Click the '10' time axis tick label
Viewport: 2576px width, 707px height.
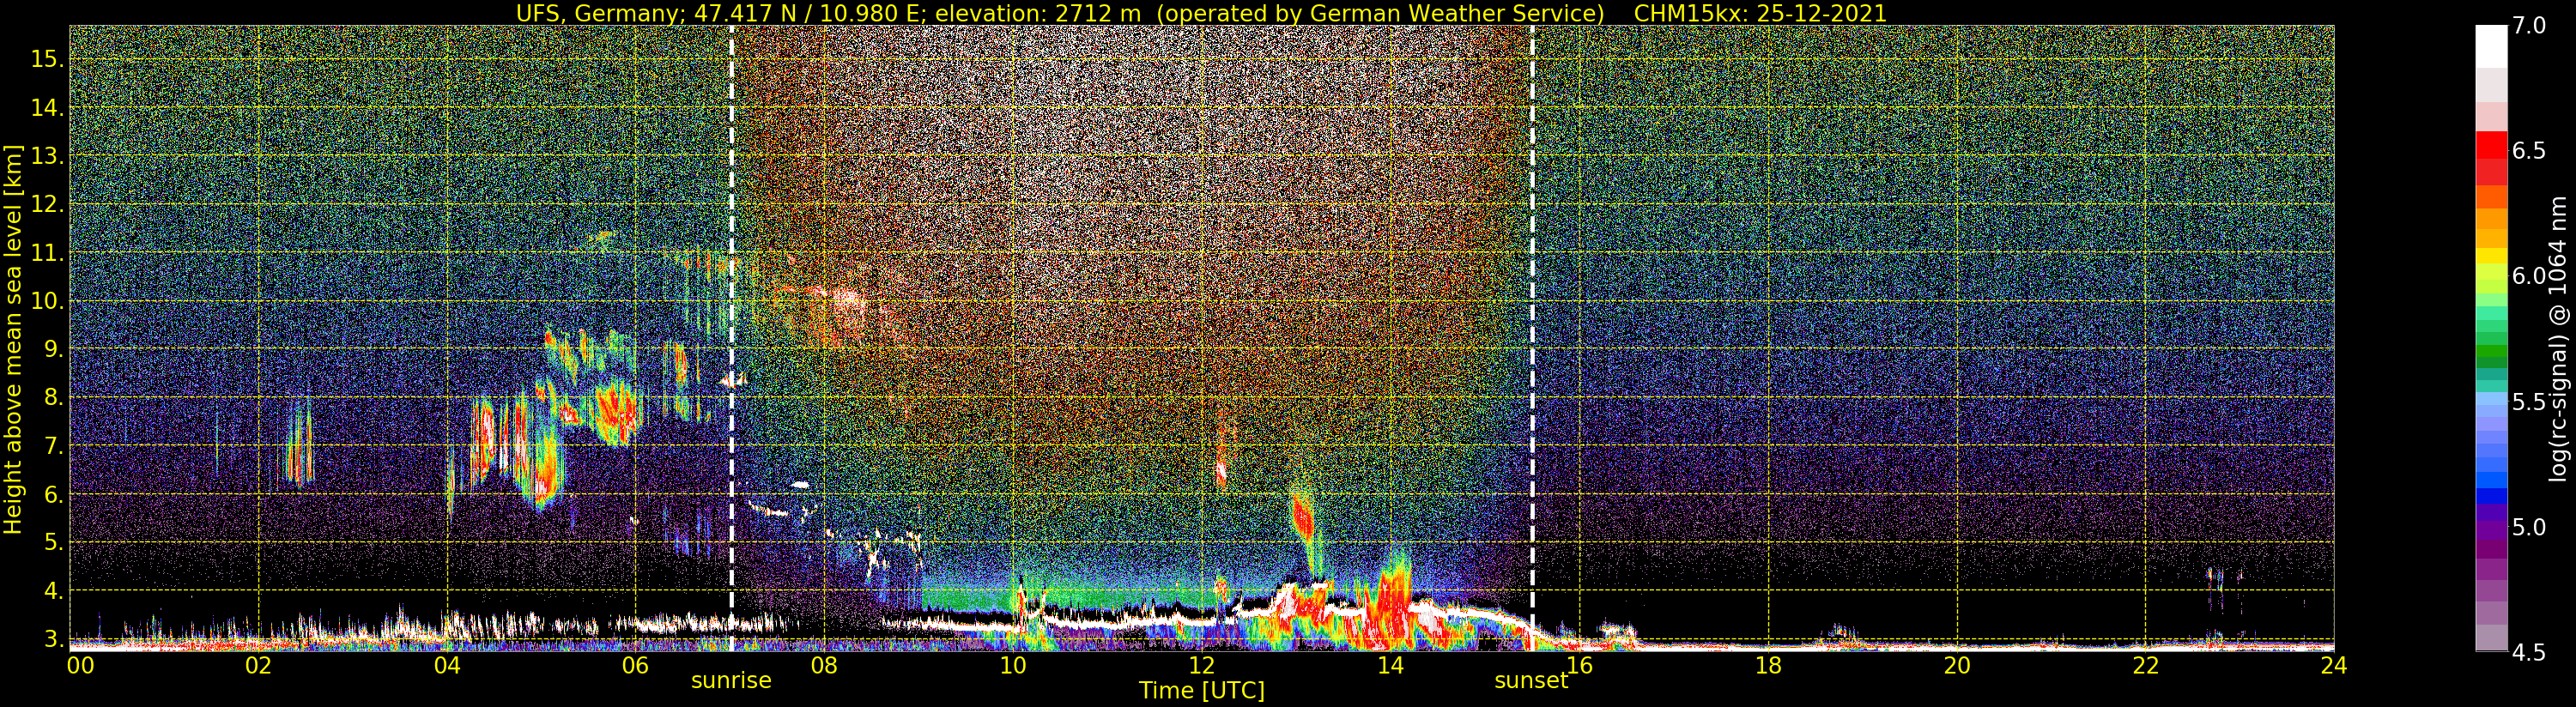coord(1013,665)
